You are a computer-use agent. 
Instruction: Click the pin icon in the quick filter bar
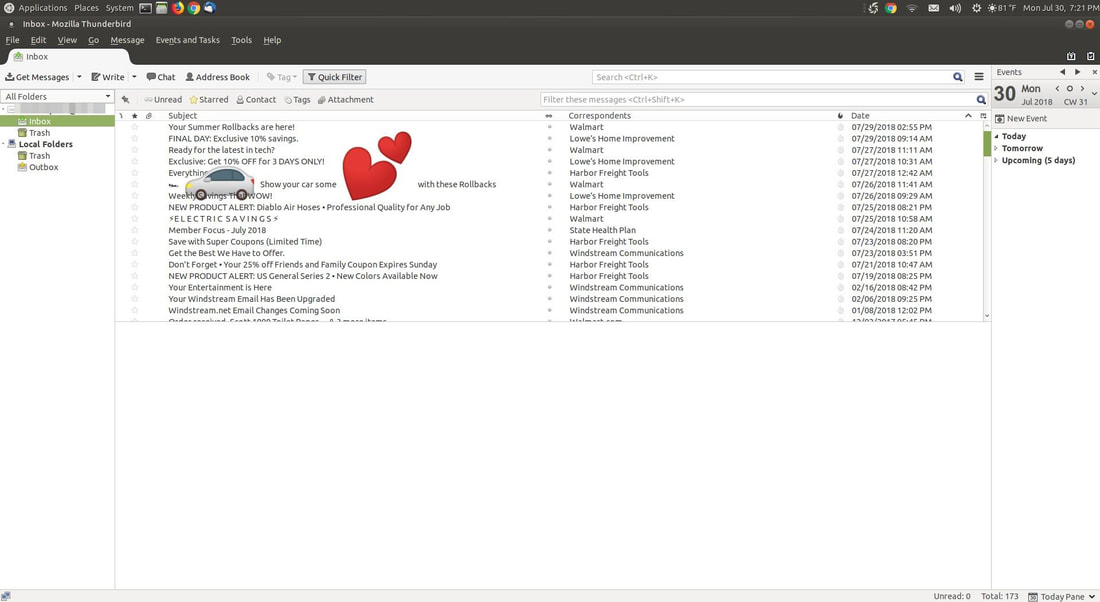[125, 100]
